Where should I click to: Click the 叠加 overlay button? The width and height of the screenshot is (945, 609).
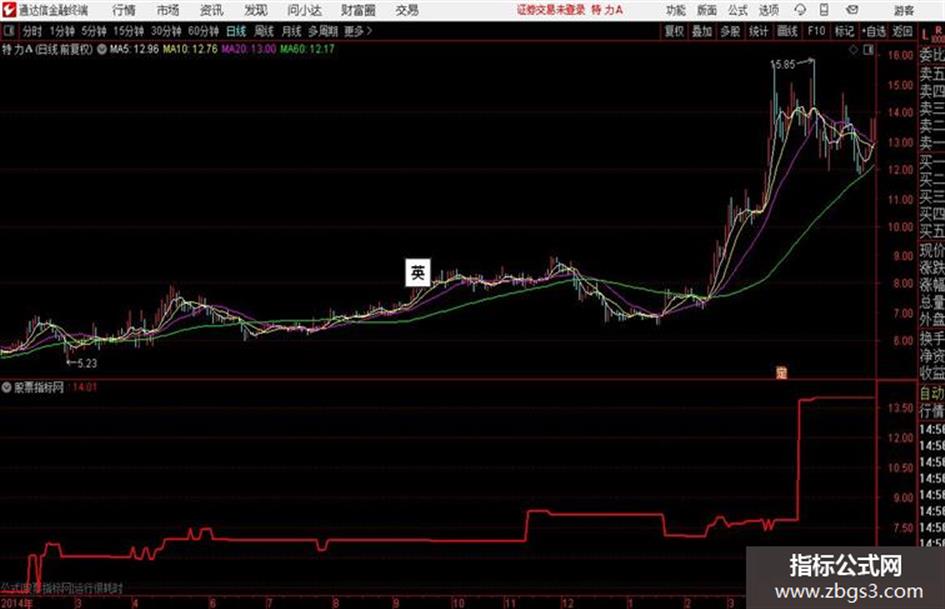[702, 31]
